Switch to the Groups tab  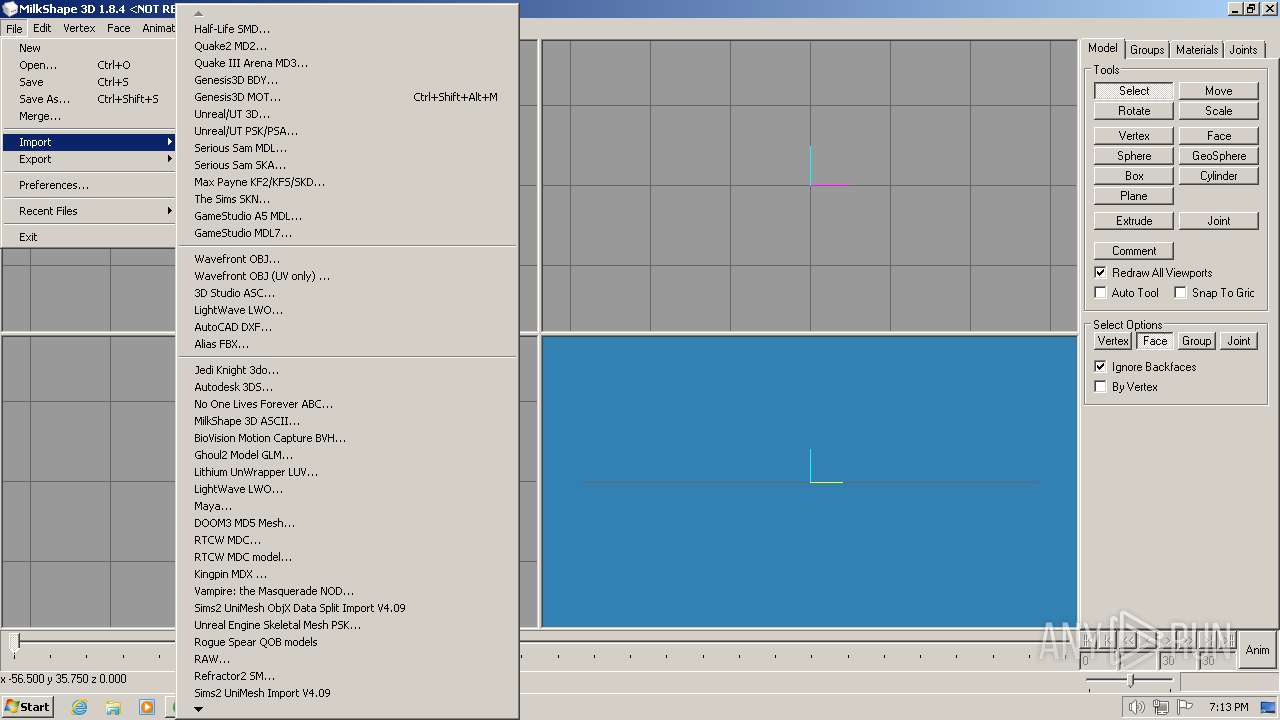(1147, 50)
